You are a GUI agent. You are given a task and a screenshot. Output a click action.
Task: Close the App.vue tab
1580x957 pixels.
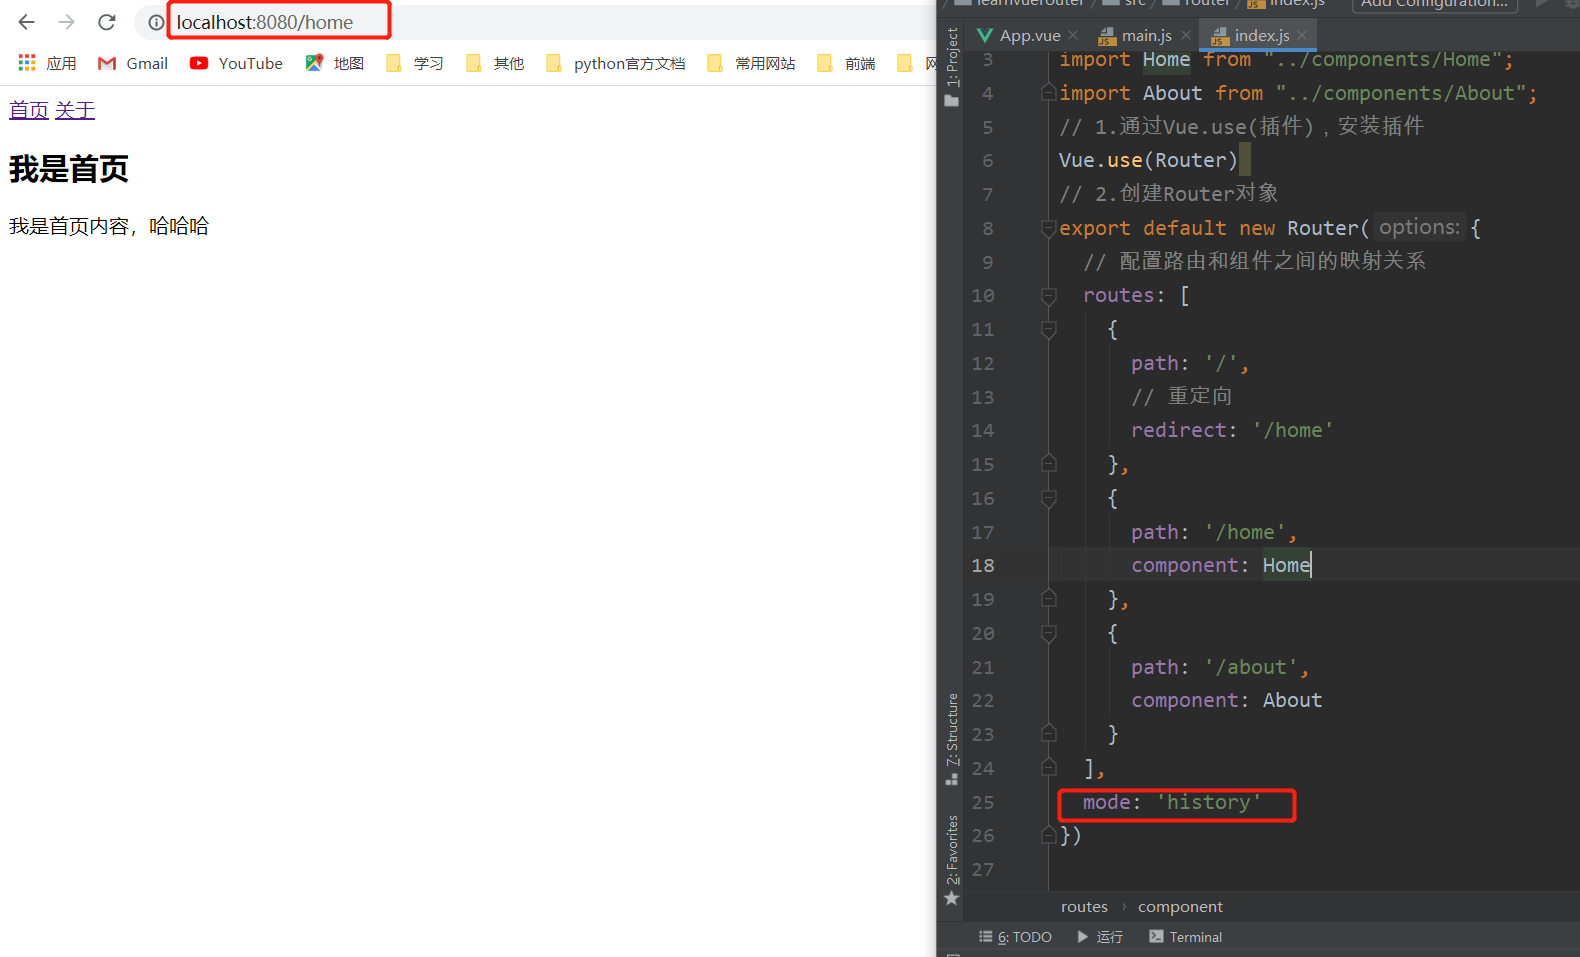1073,36
